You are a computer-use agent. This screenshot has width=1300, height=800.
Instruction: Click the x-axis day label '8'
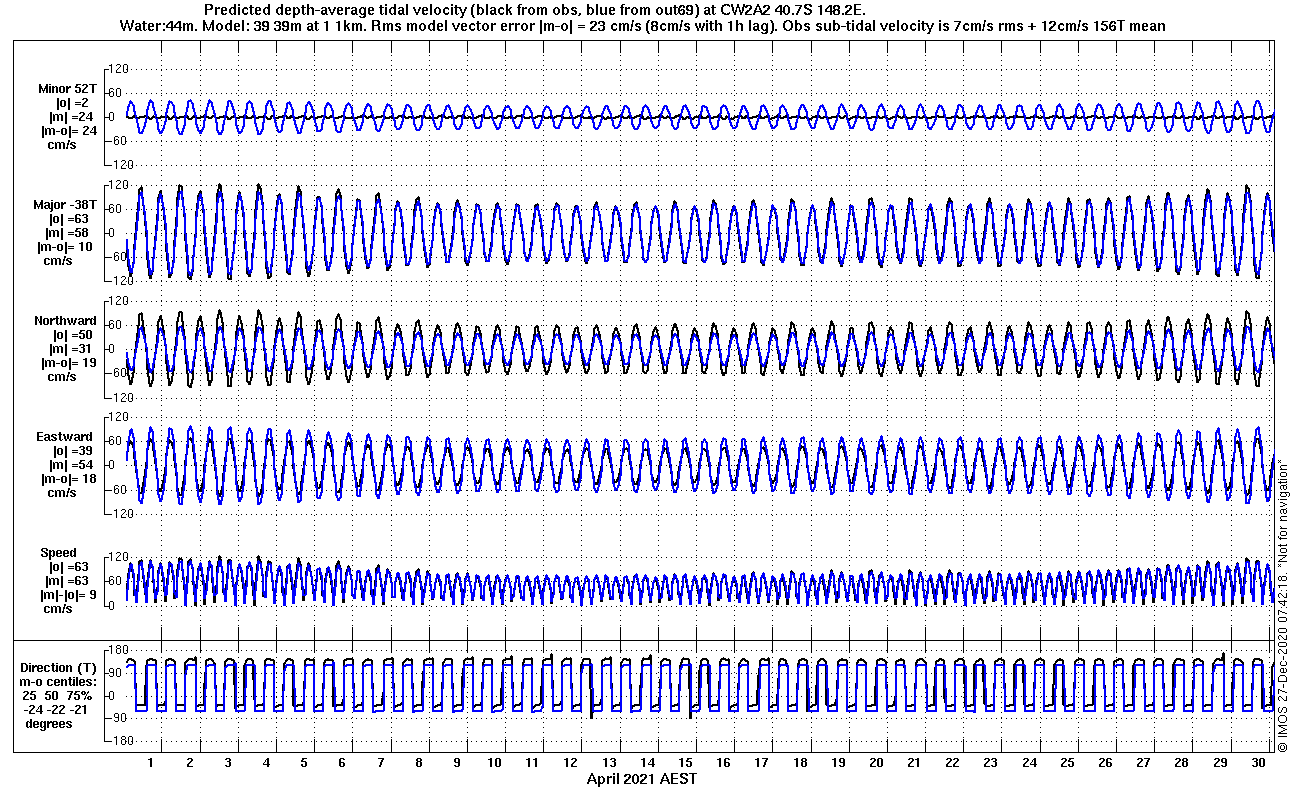(x=419, y=763)
